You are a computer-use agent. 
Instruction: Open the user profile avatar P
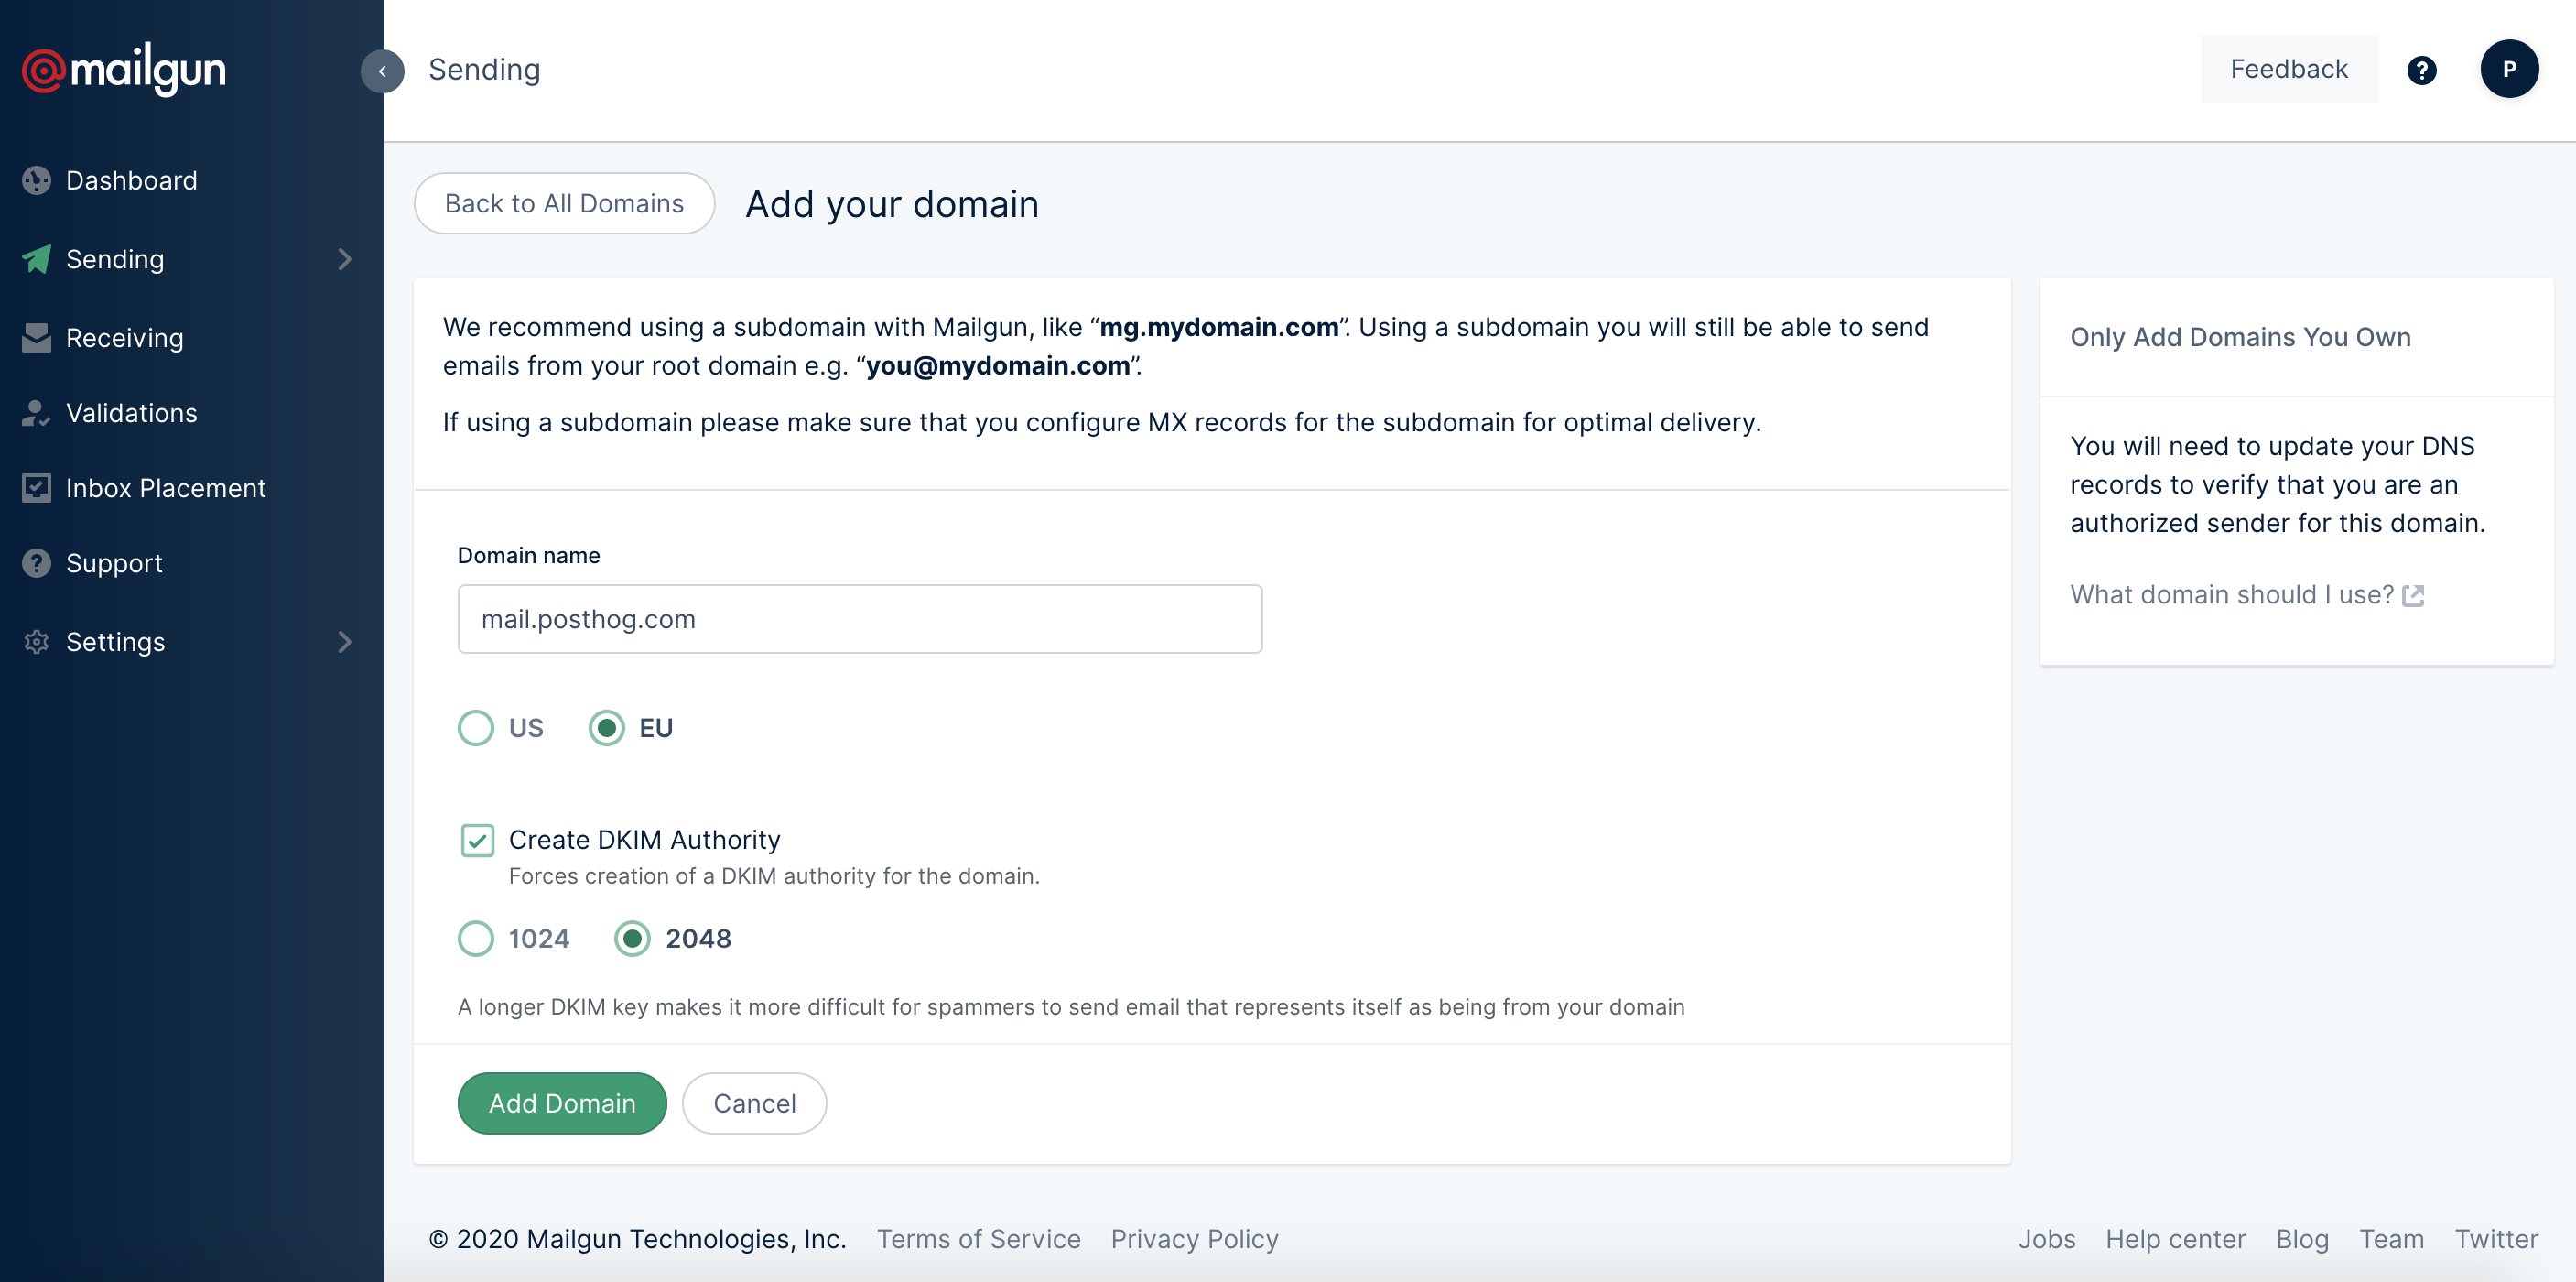2508,69
